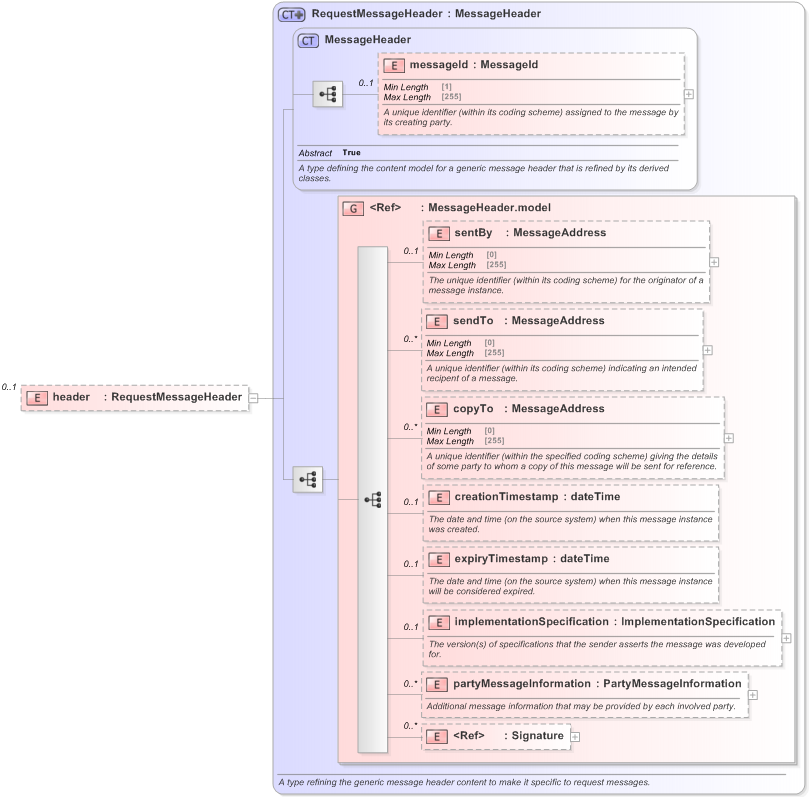Expand the Signature reference plus box
Image resolution: width=809 pixels, height=797 pixels.
[573, 735]
